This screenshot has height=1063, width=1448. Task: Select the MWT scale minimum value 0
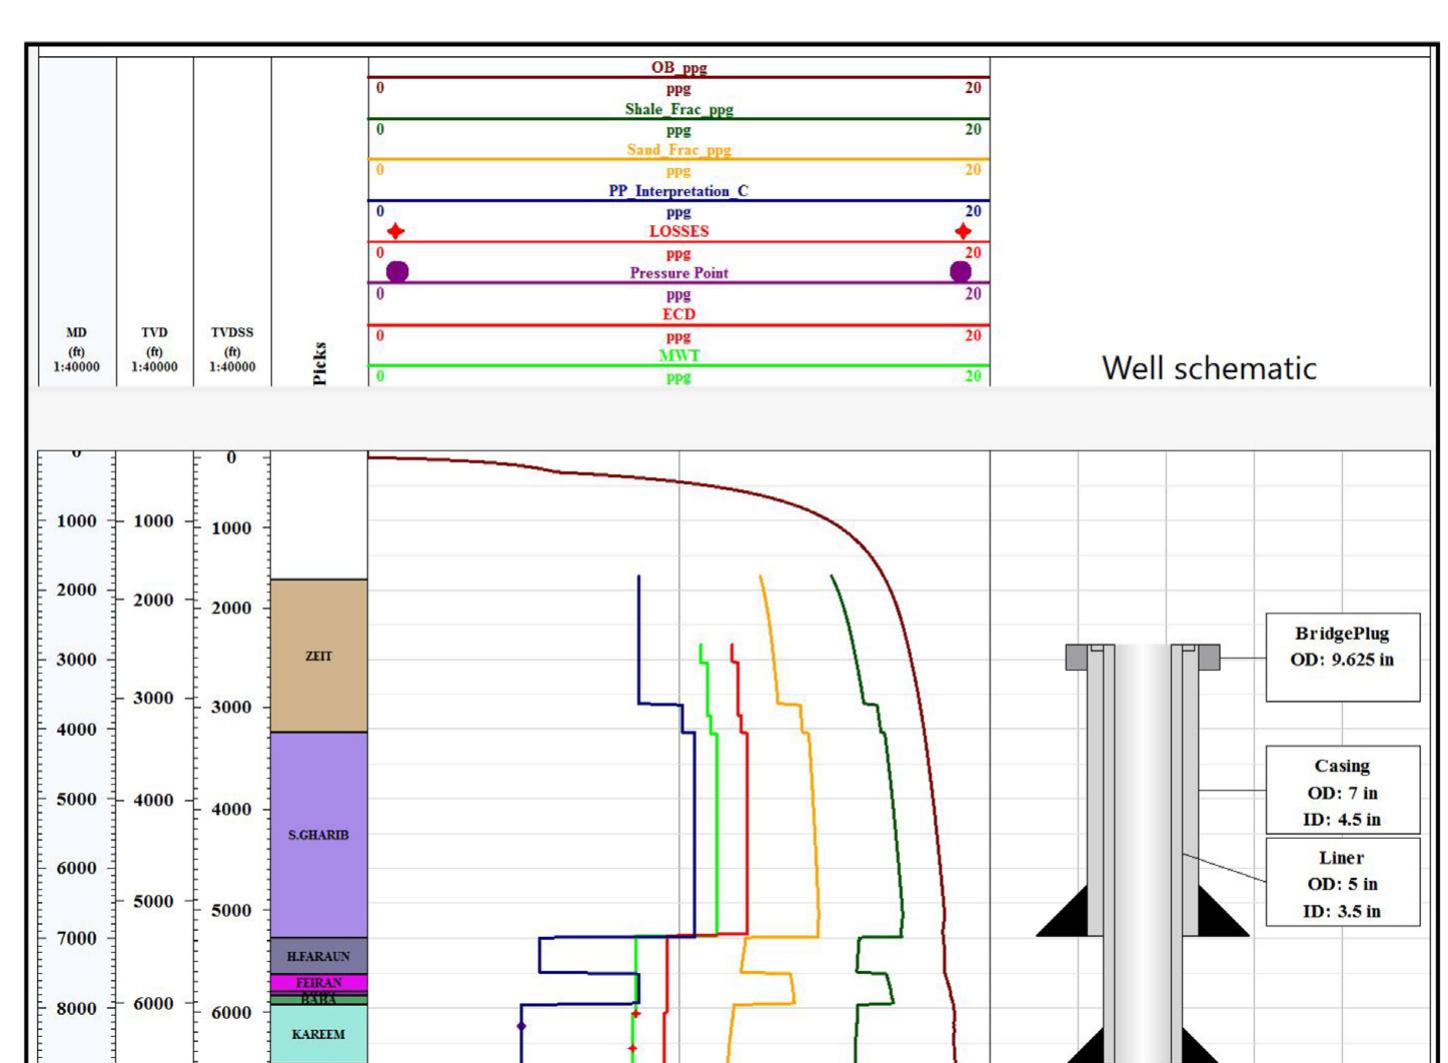point(380,376)
